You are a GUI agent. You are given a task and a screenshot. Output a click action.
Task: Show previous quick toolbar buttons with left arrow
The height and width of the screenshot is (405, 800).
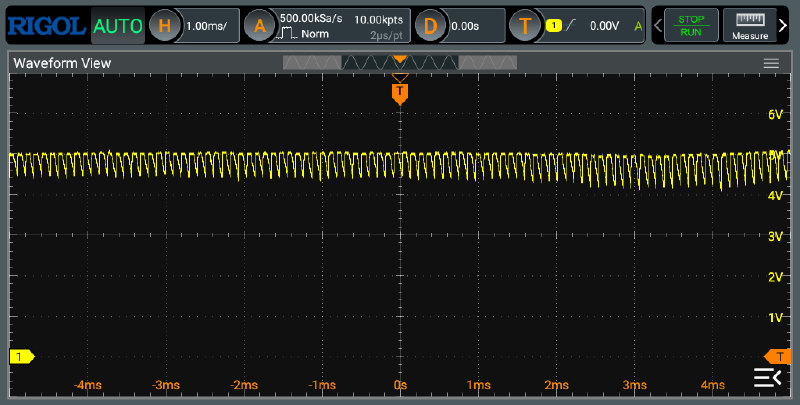(x=658, y=25)
